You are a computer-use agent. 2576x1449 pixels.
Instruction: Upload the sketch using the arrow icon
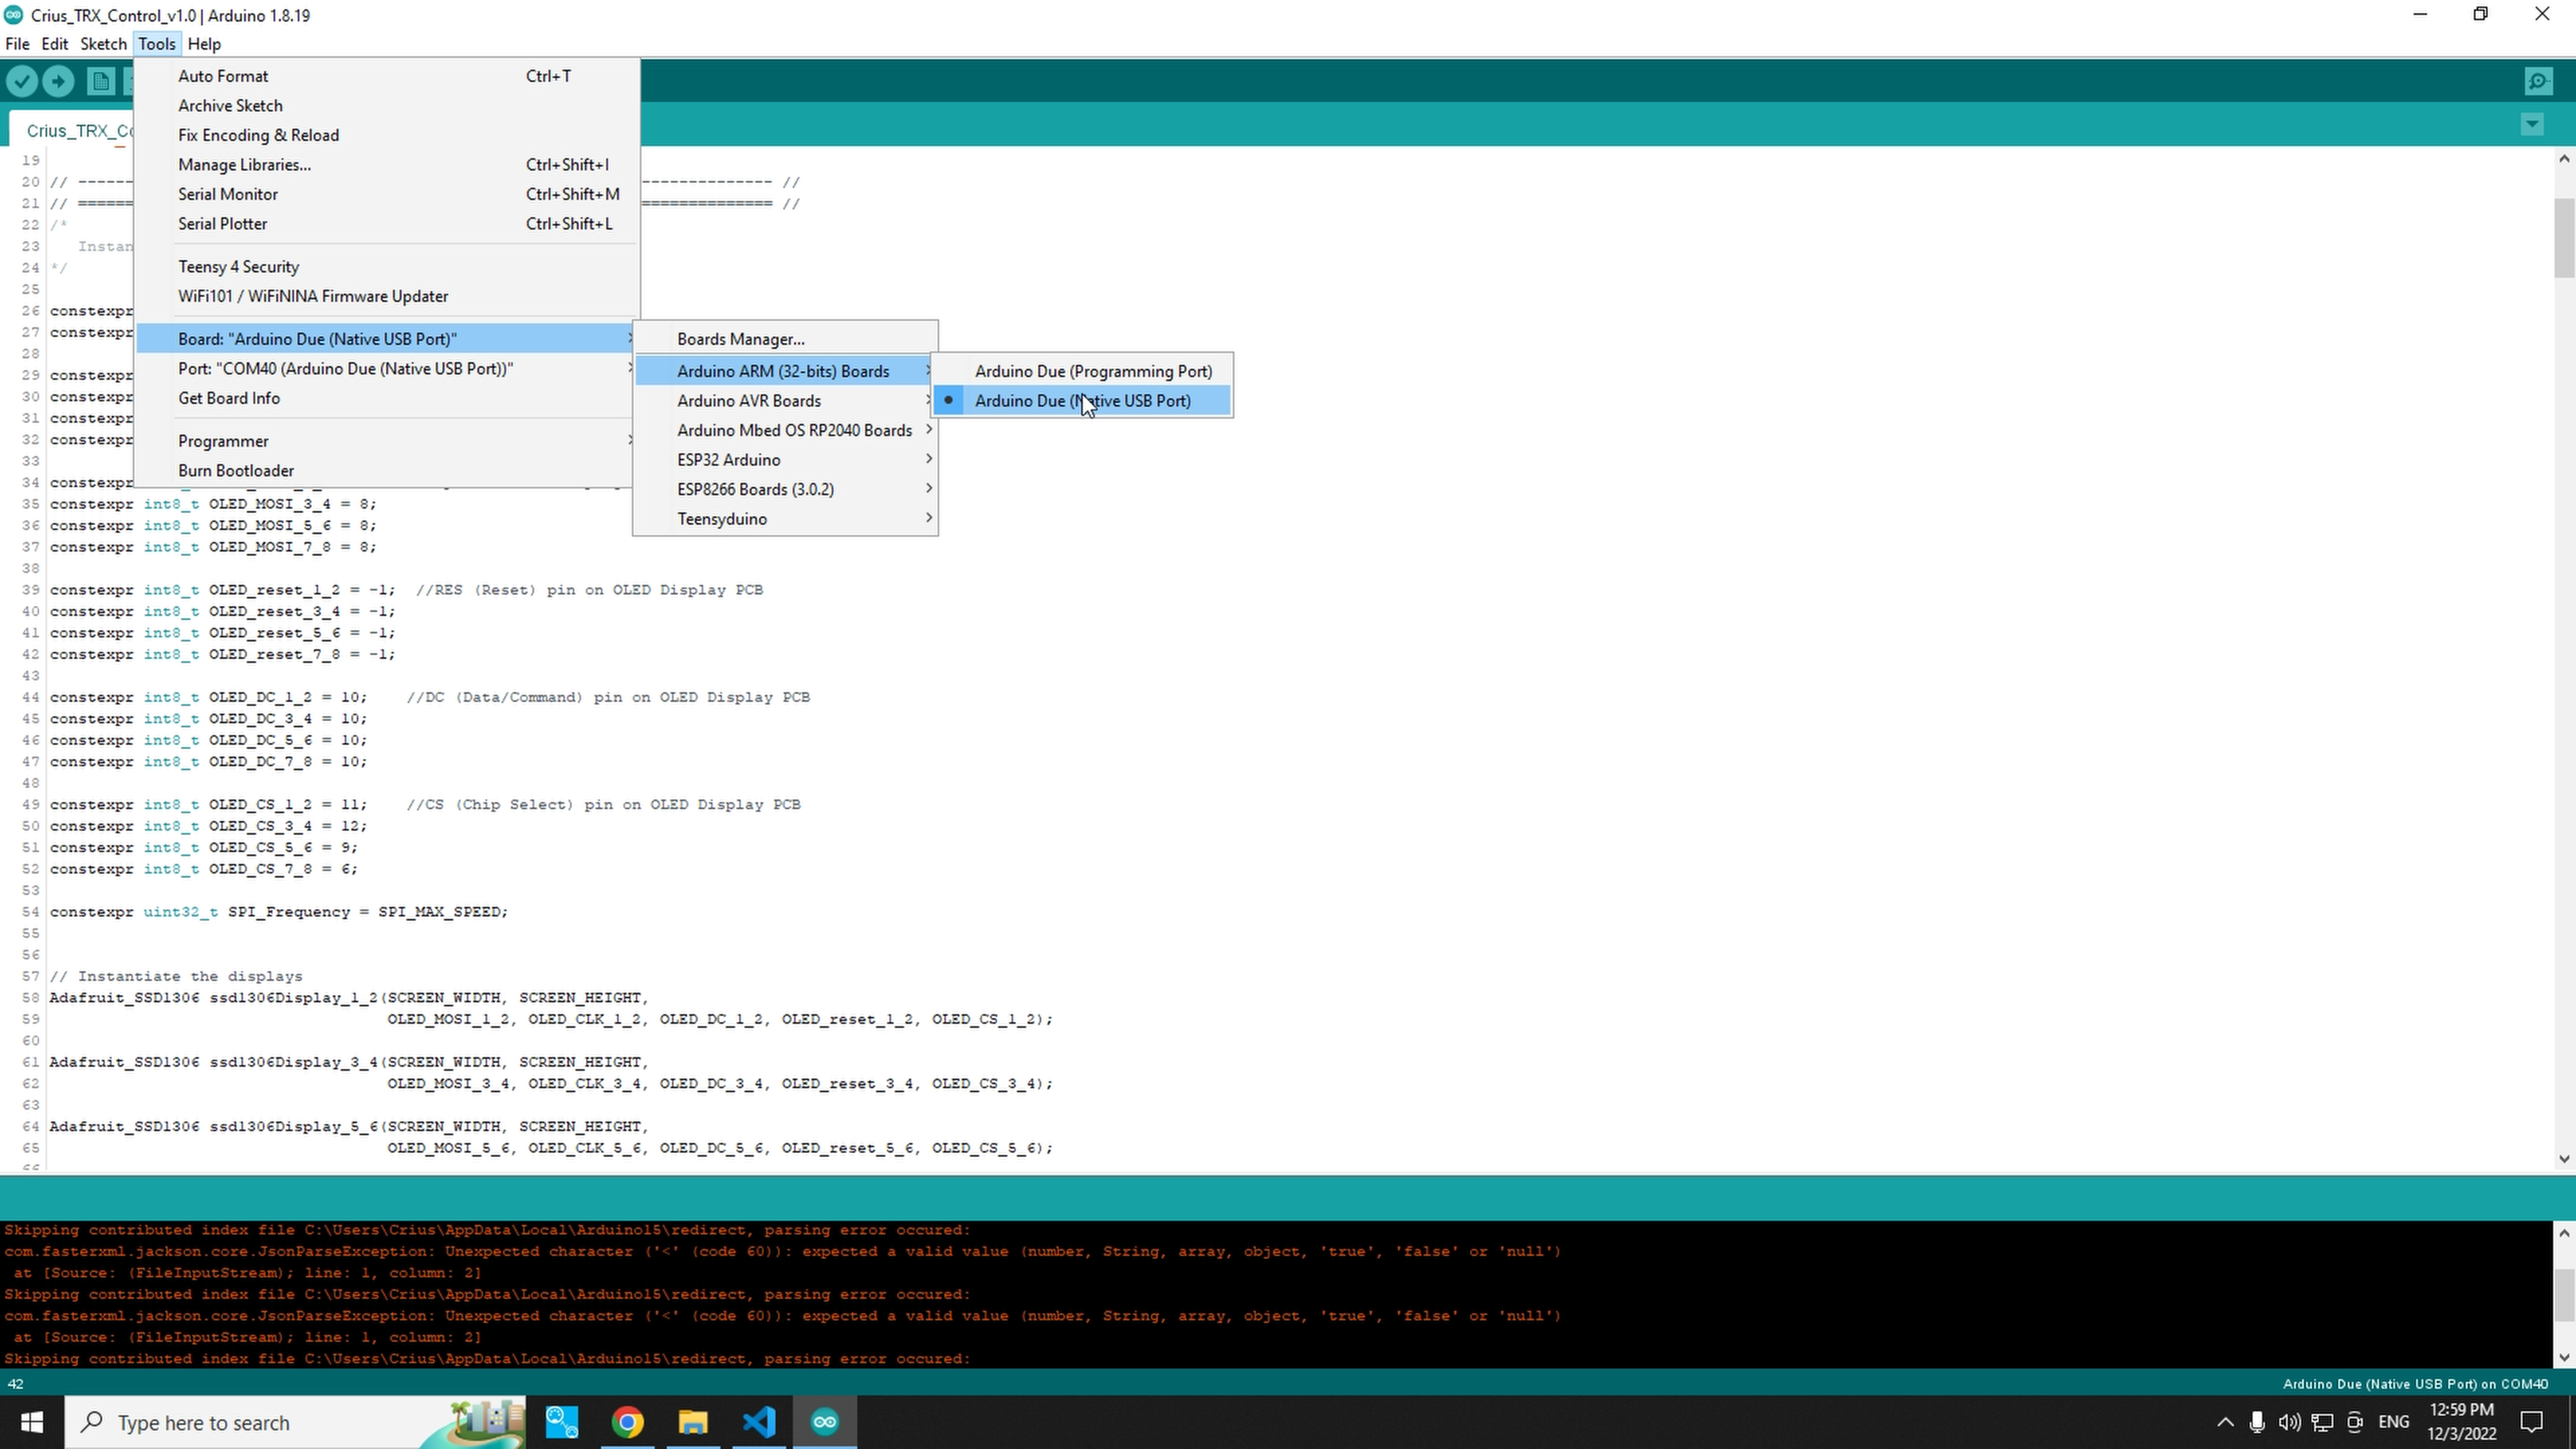[x=58, y=81]
